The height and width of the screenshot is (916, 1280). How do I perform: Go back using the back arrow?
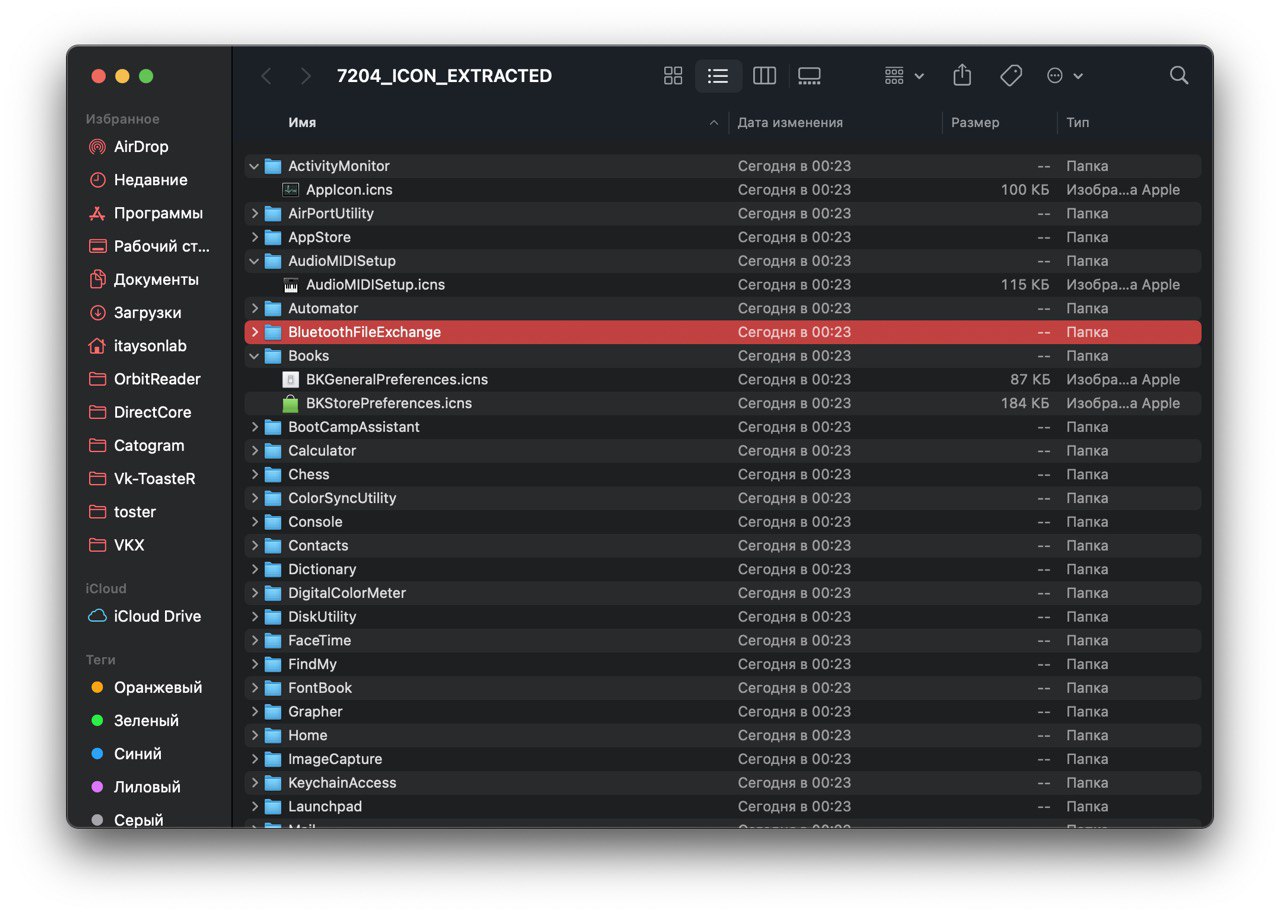266,76
